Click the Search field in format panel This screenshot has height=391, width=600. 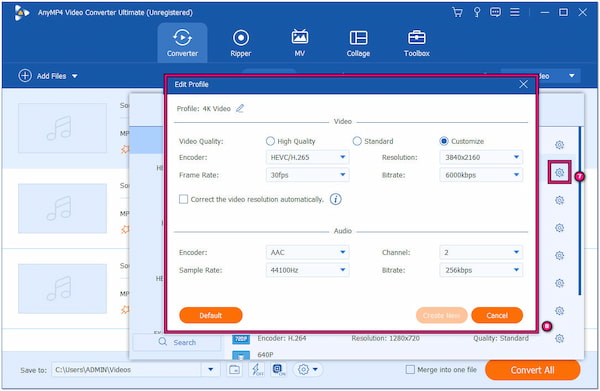pos(177,342)
